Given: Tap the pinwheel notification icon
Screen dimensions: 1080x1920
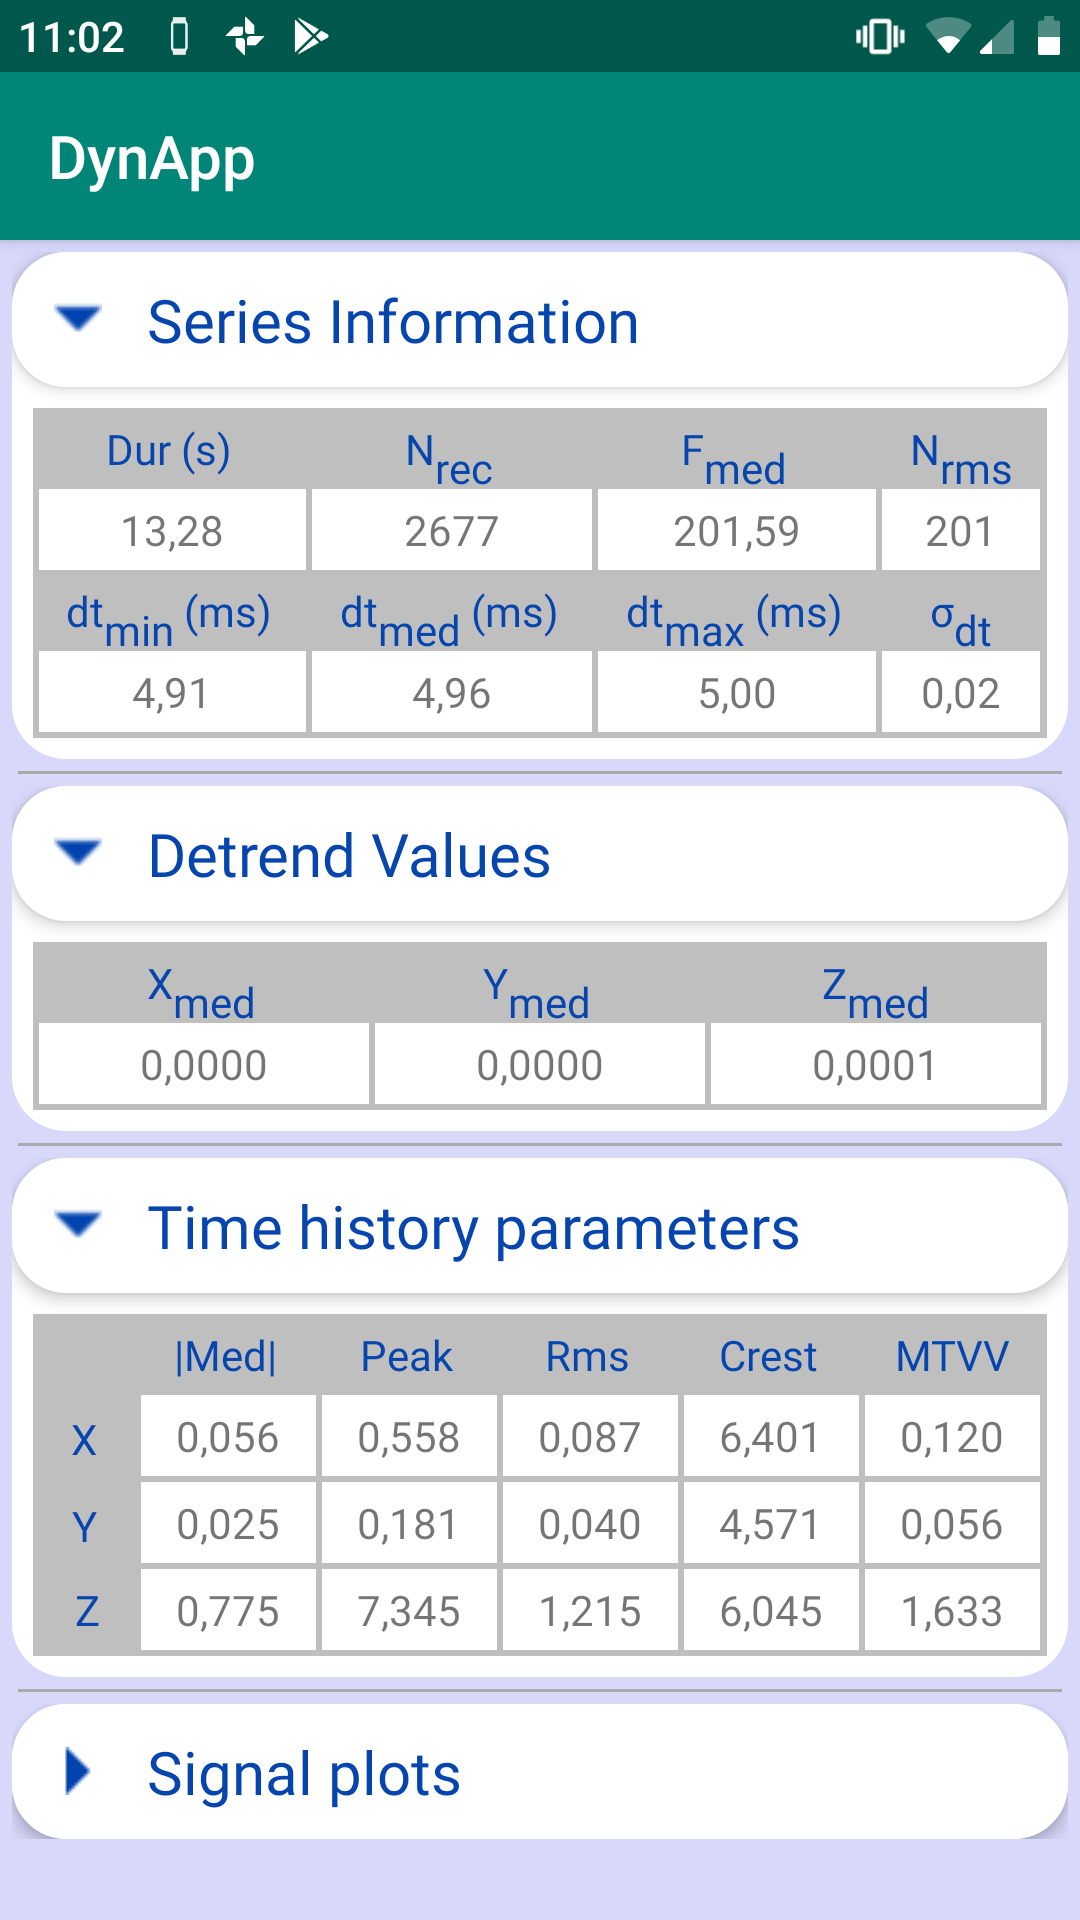Looking at the screenshot, I should (x=245, y=37).
